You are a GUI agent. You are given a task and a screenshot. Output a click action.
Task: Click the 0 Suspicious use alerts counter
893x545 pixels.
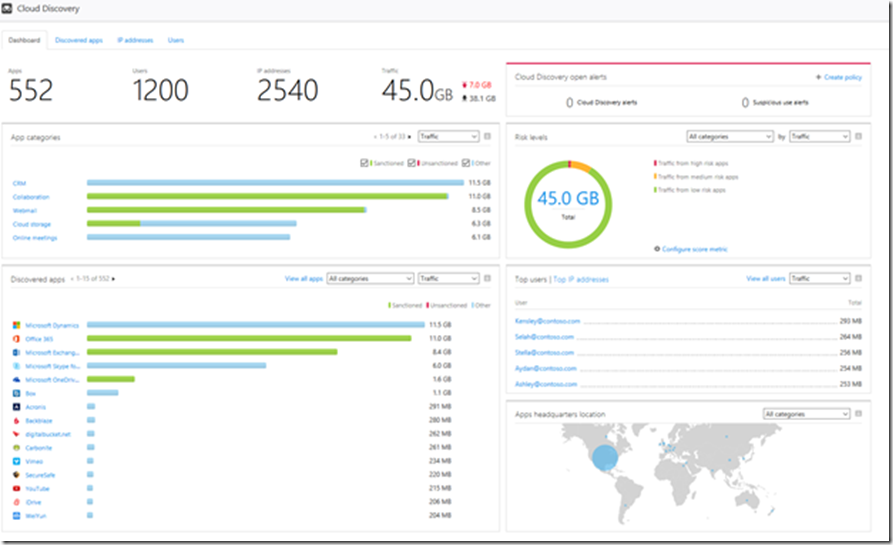[775, 103]
